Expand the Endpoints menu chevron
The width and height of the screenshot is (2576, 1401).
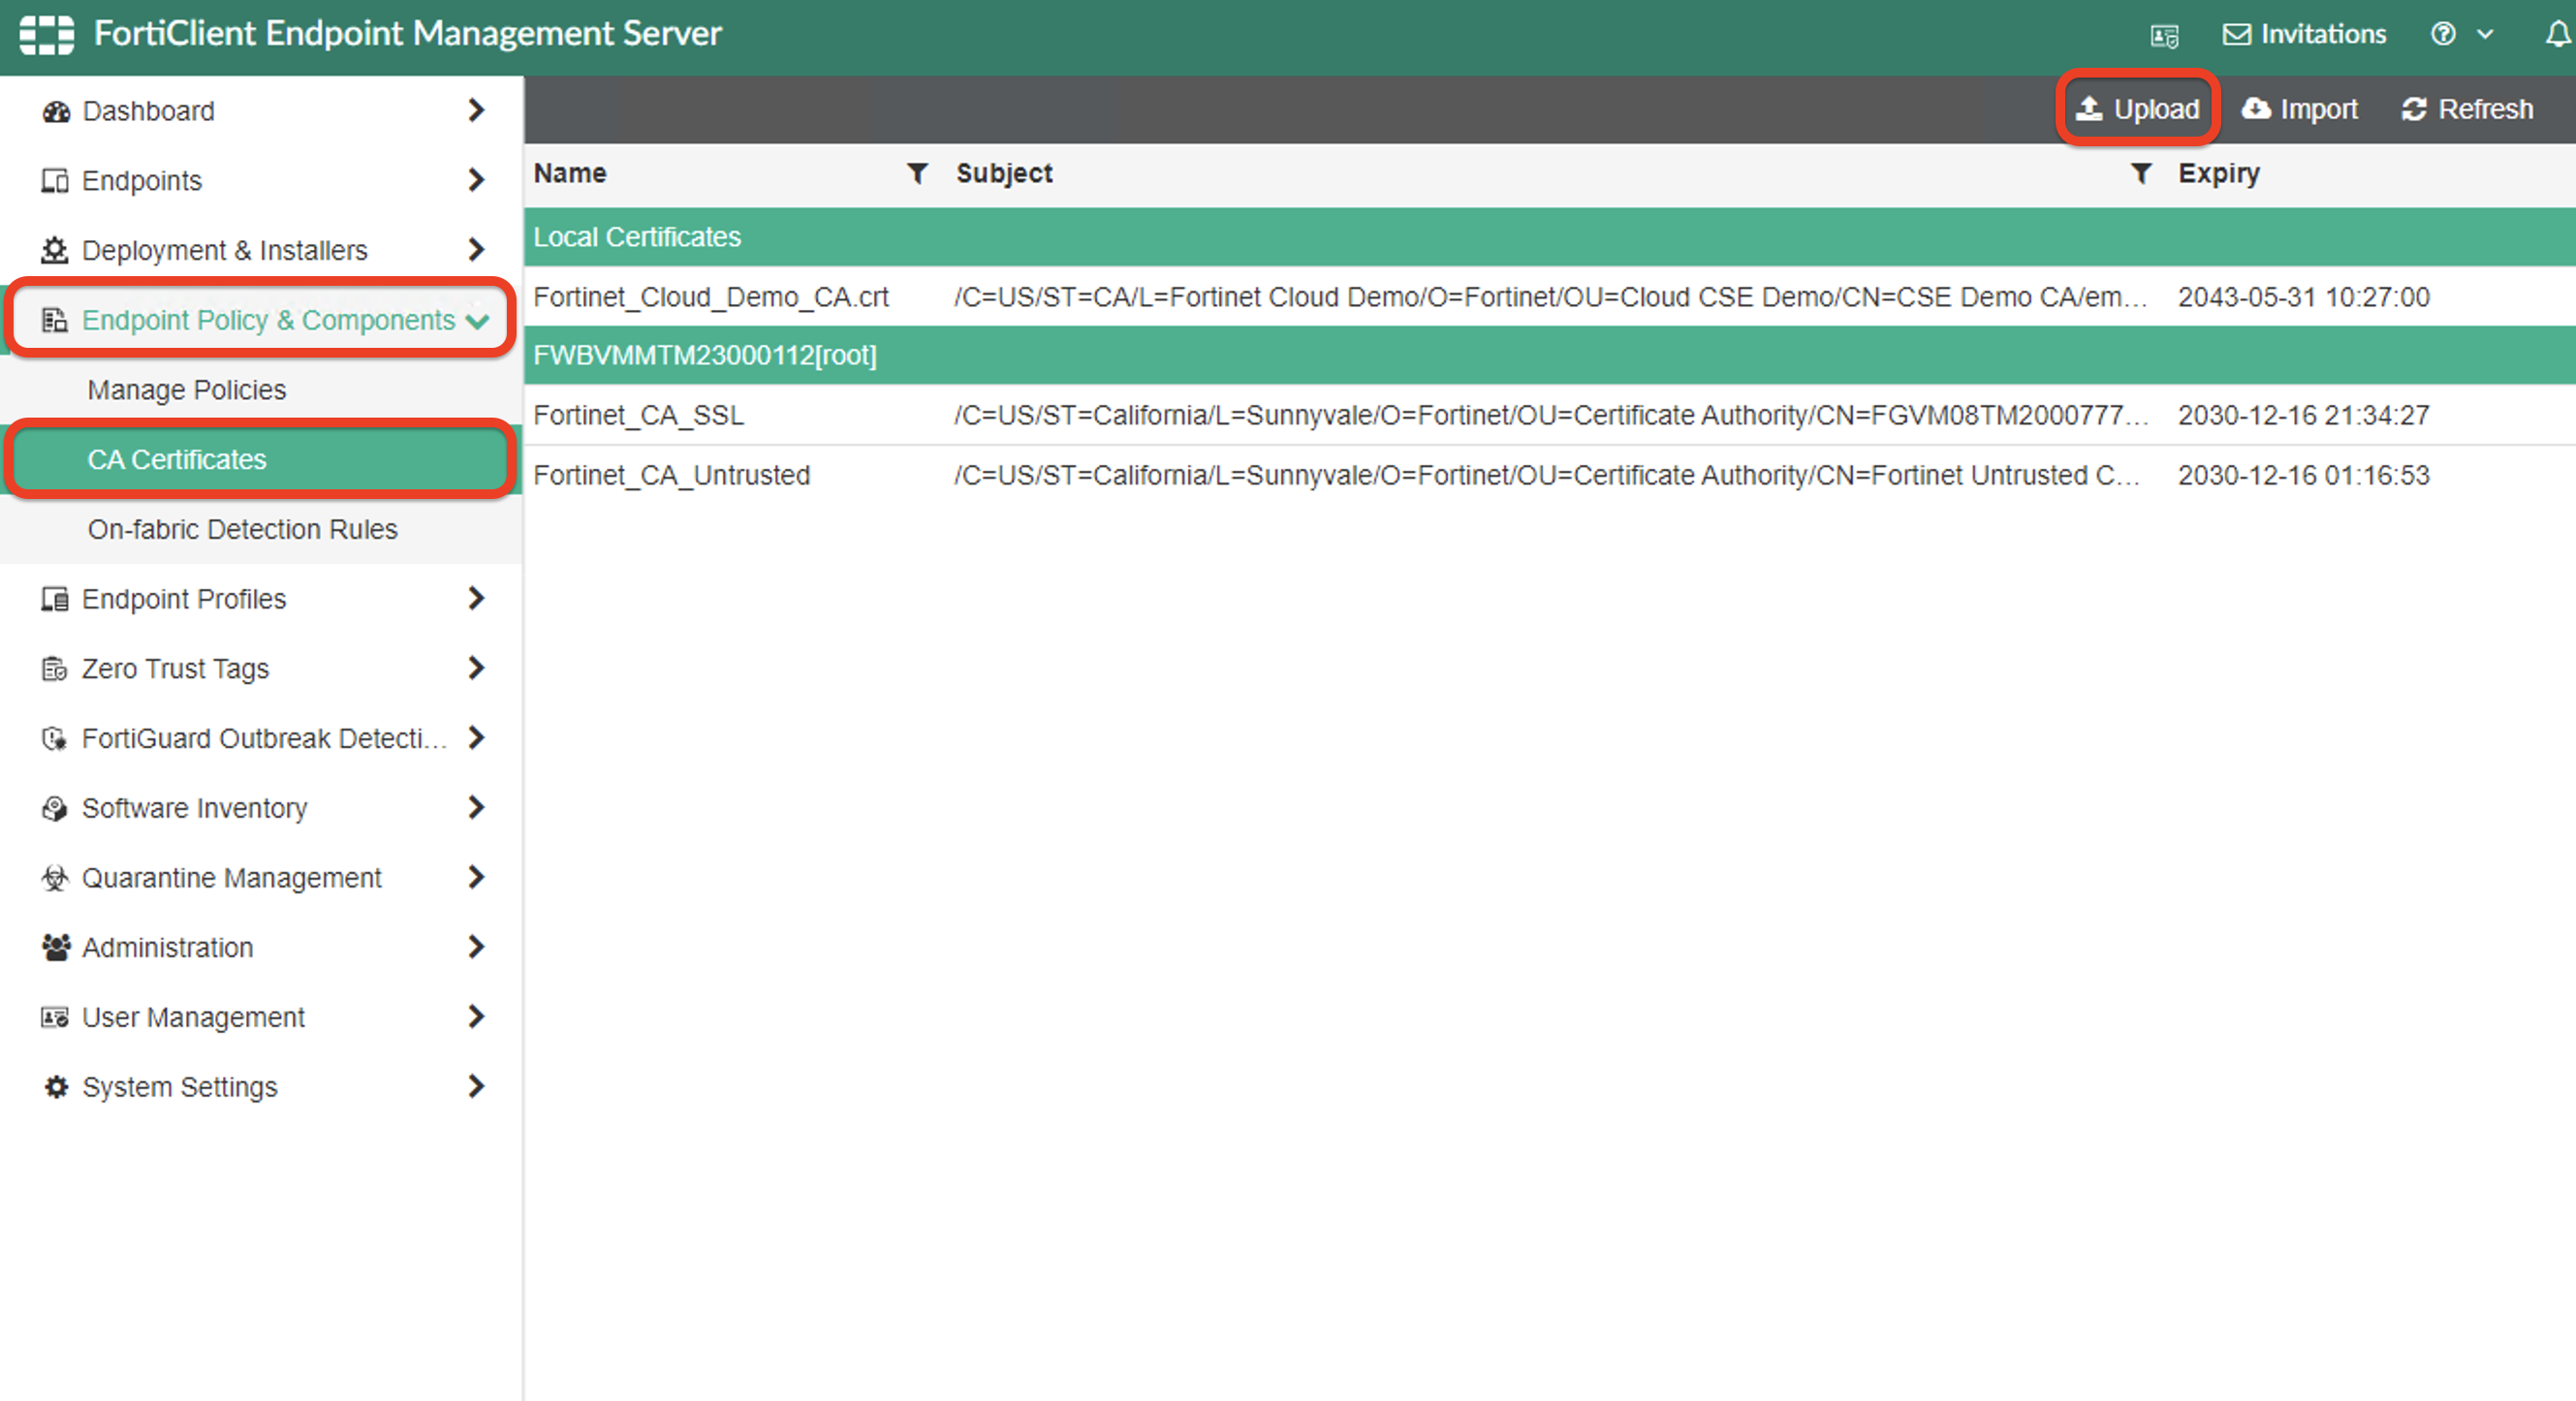pyautogui.click(x=476, y=180)
